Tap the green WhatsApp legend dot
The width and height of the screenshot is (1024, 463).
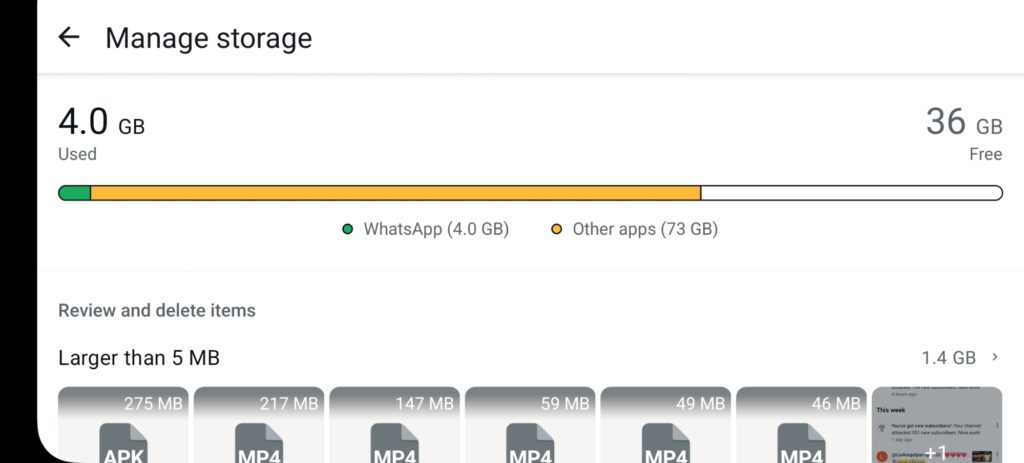[348, 229]
